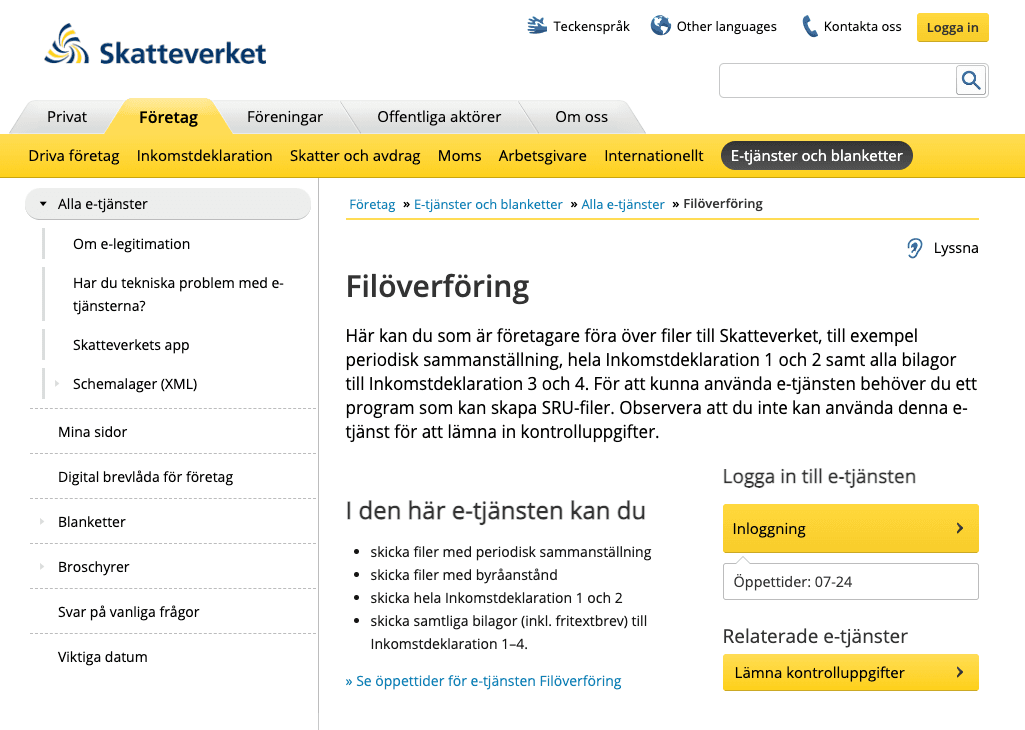The width and height of the screenshot is (1025, 730).
Task: Activate the Lyssna listen icon
Action: point(913,247)
